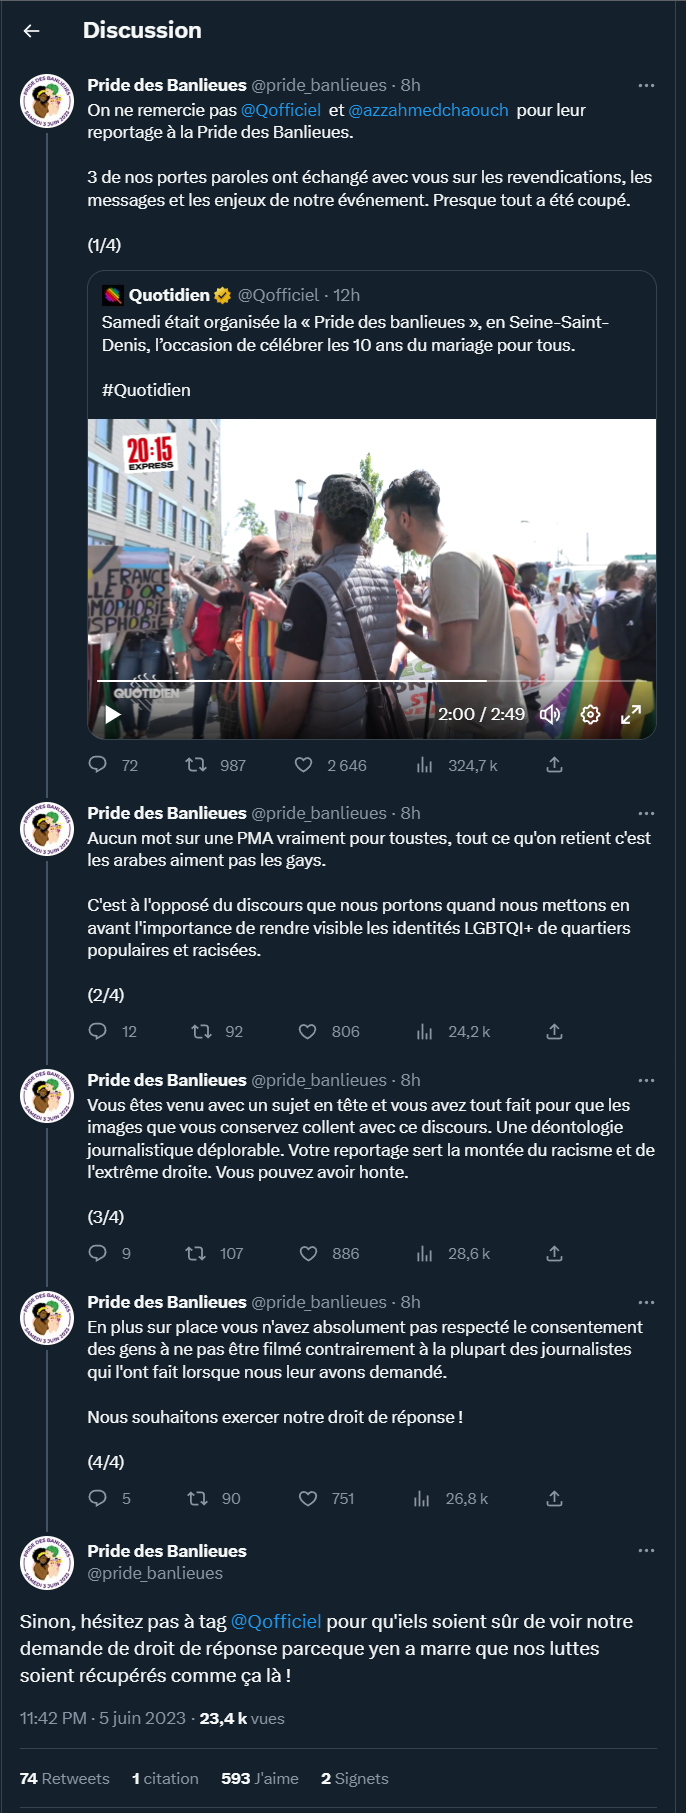The height and width of the screenshot is (1813, 686).
Task: Mute the video with the speaker icon
Action: click(550, 714)
